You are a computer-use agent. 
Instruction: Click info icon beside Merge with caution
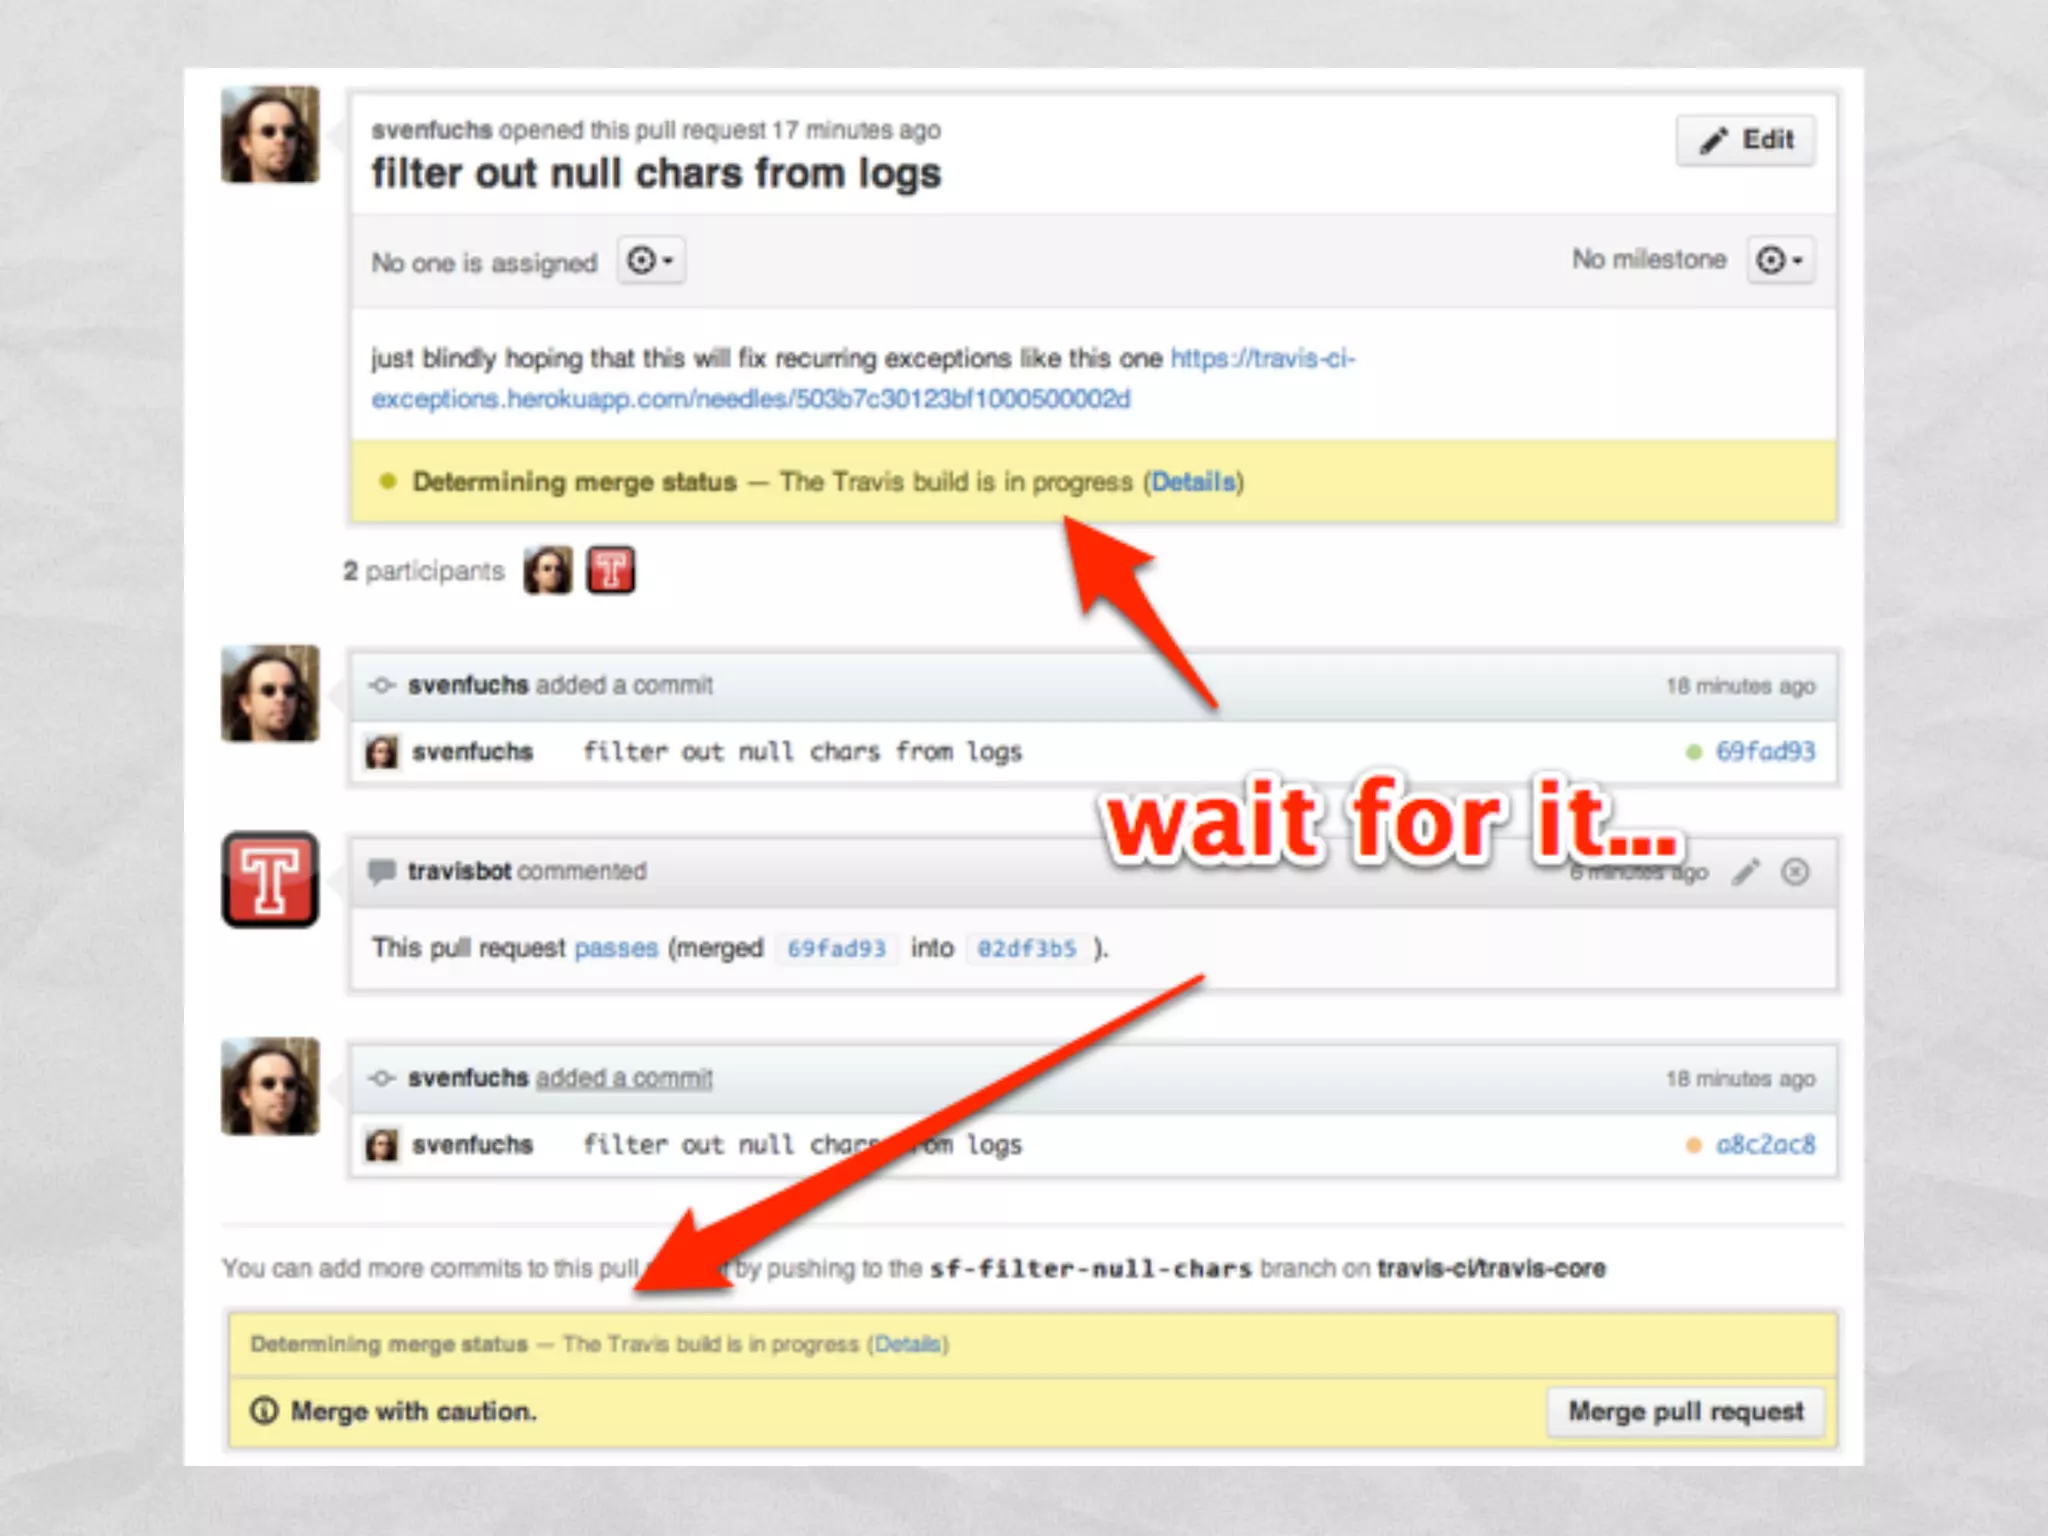pos(264,1411)
